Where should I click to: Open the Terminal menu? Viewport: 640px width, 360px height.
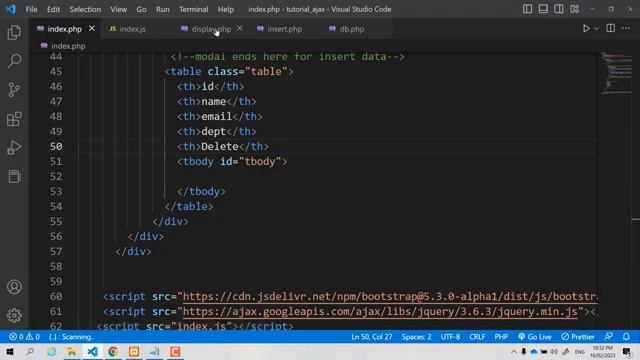coord(193,9)
